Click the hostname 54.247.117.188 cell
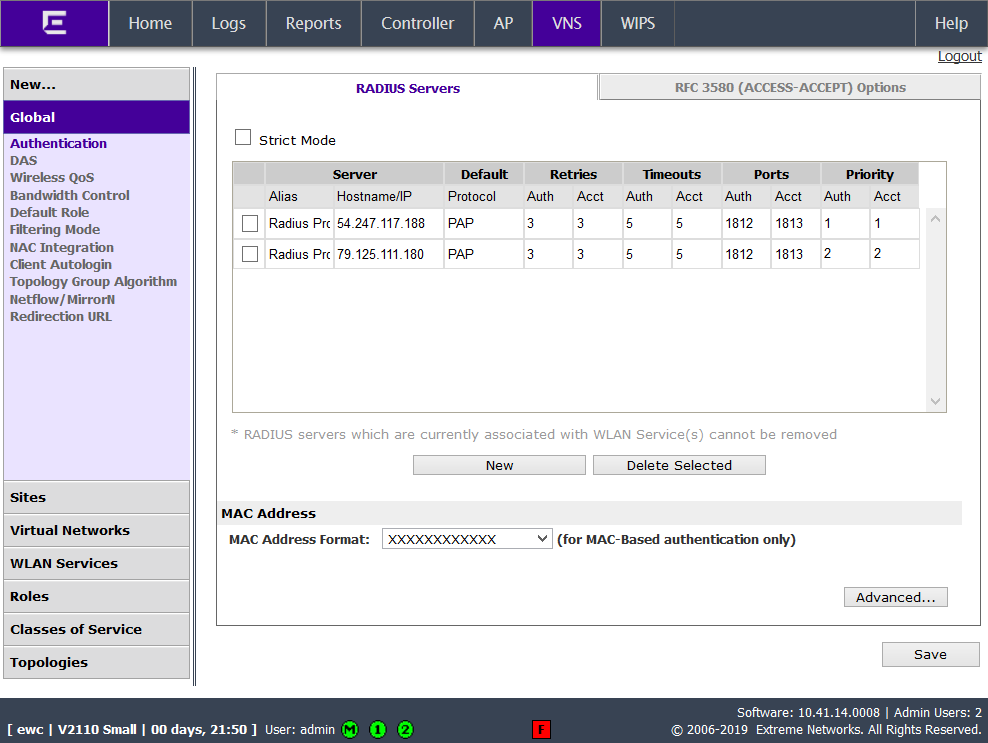988x743 pixels. tap(388, 223)
